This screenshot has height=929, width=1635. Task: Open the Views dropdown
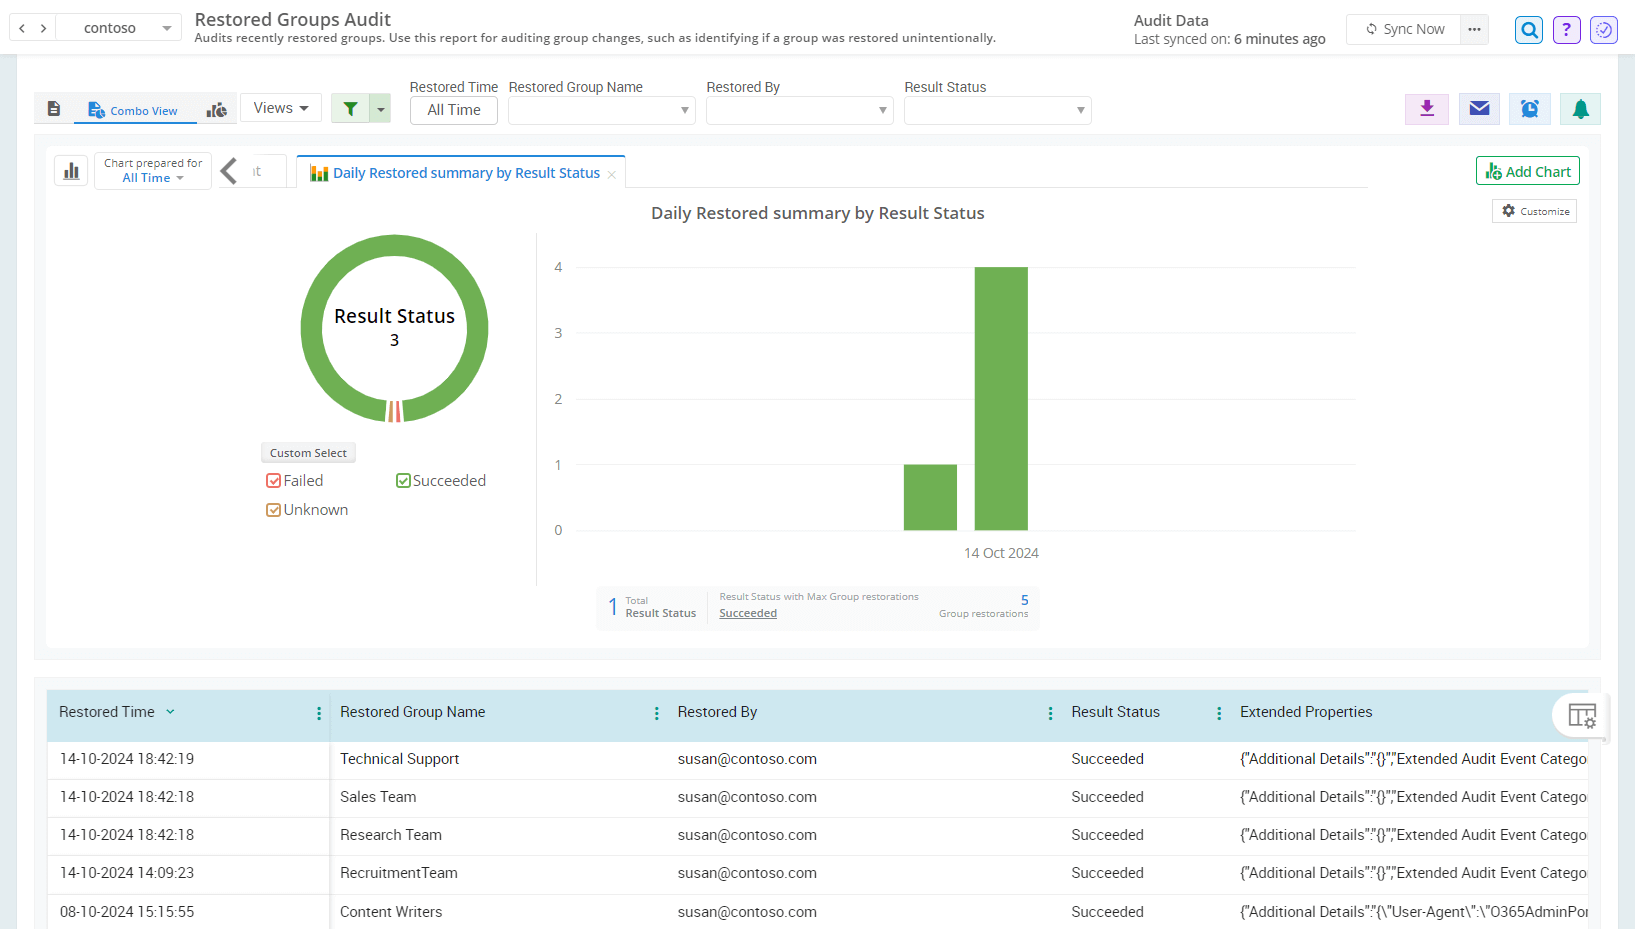[x=280, y=108]
